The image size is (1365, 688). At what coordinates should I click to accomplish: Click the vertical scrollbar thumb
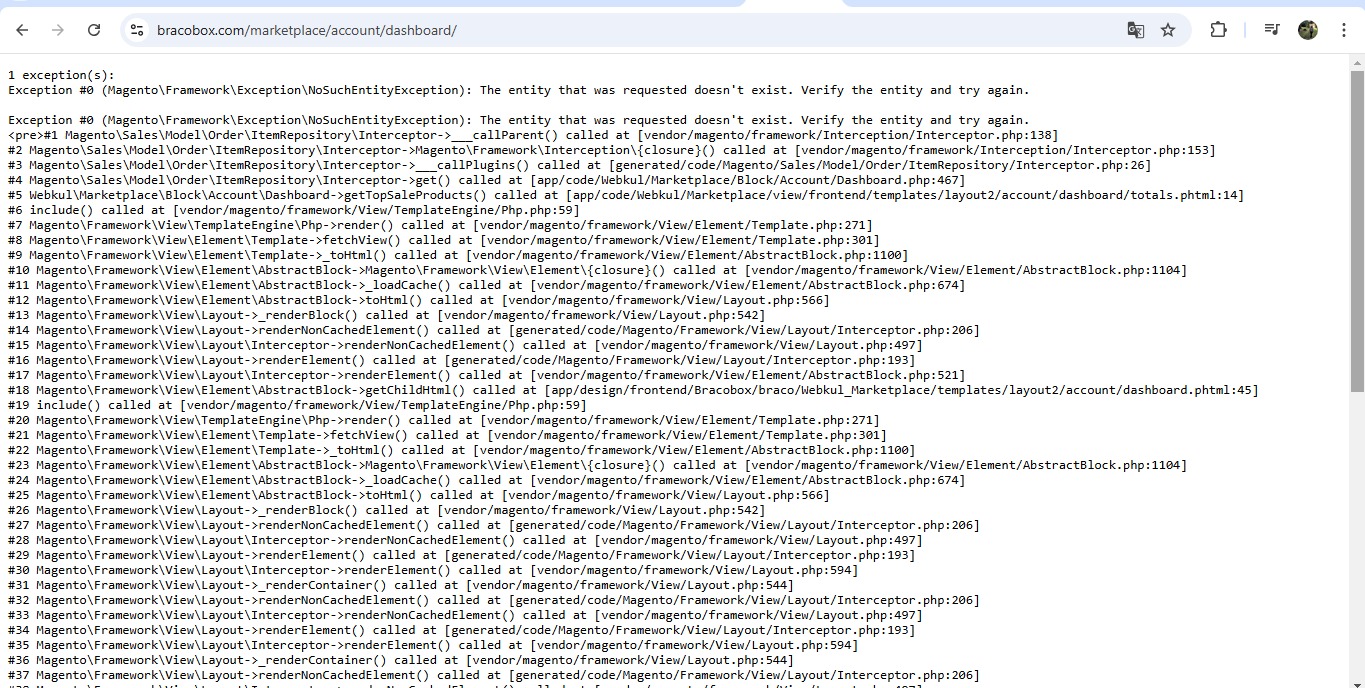coord(1357,230)
